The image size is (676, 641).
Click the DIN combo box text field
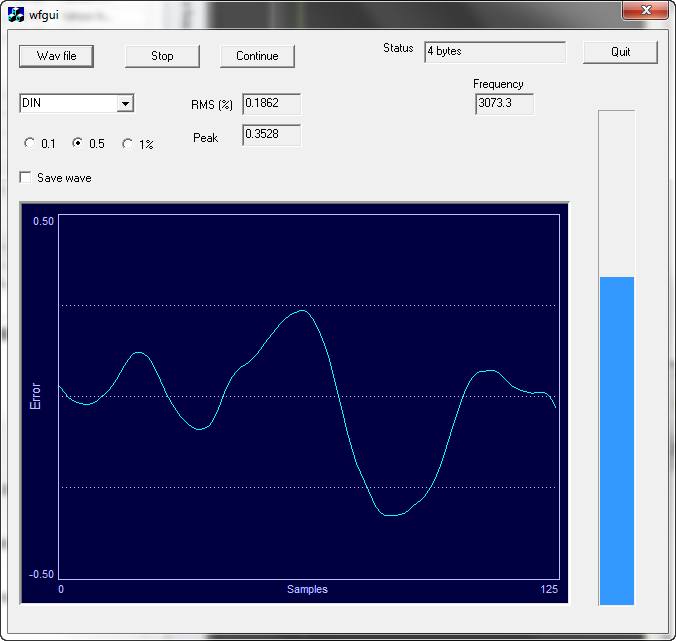[x=69, y=103]
